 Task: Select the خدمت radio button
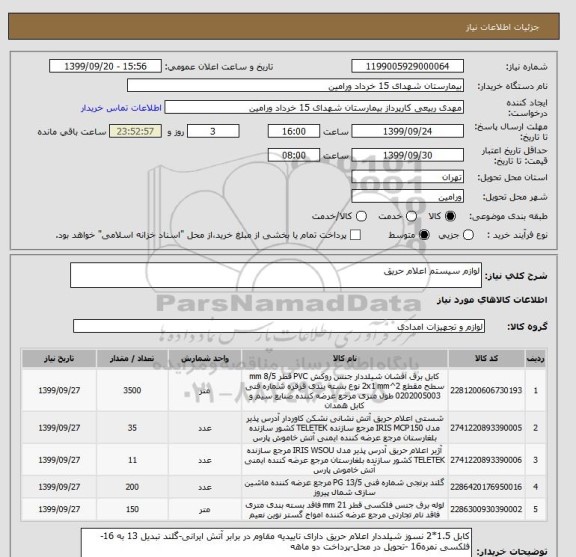(x=411, y=216)
